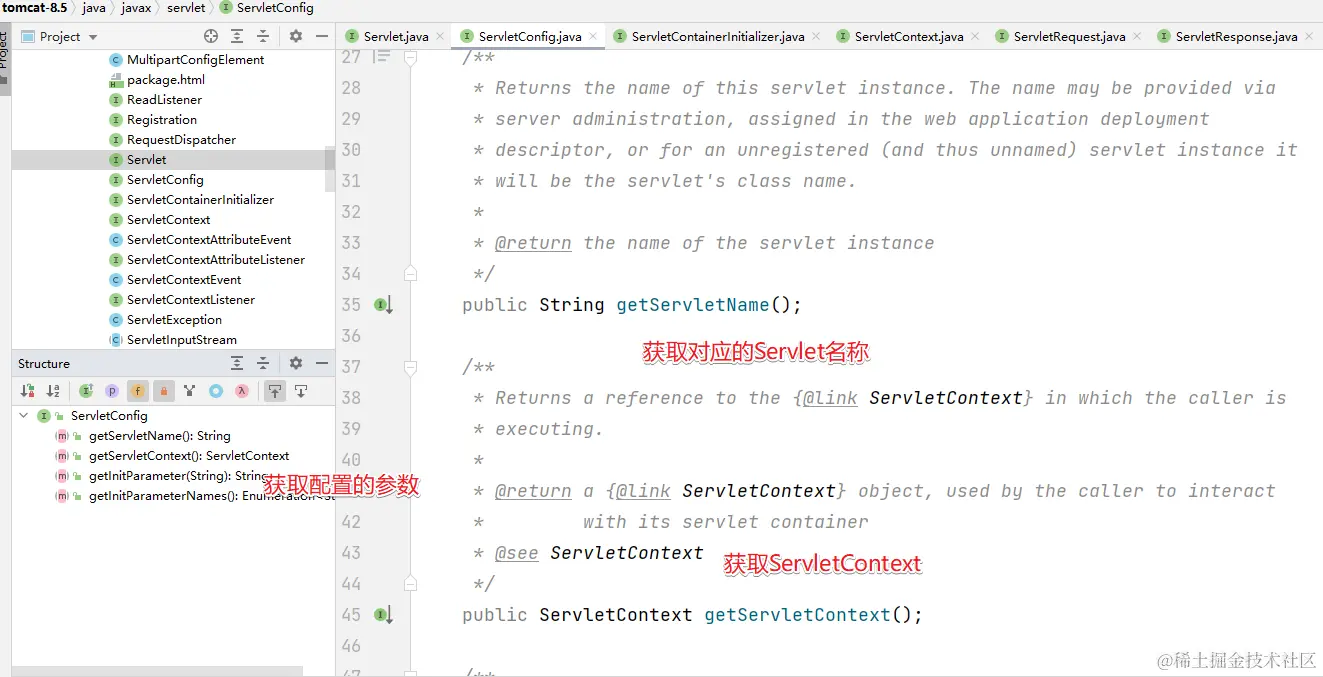Image resolution: width=1323 pixels, height=677 pixels.
Task: Open Structure panel gear settings
Action: [x=296, y=363]
